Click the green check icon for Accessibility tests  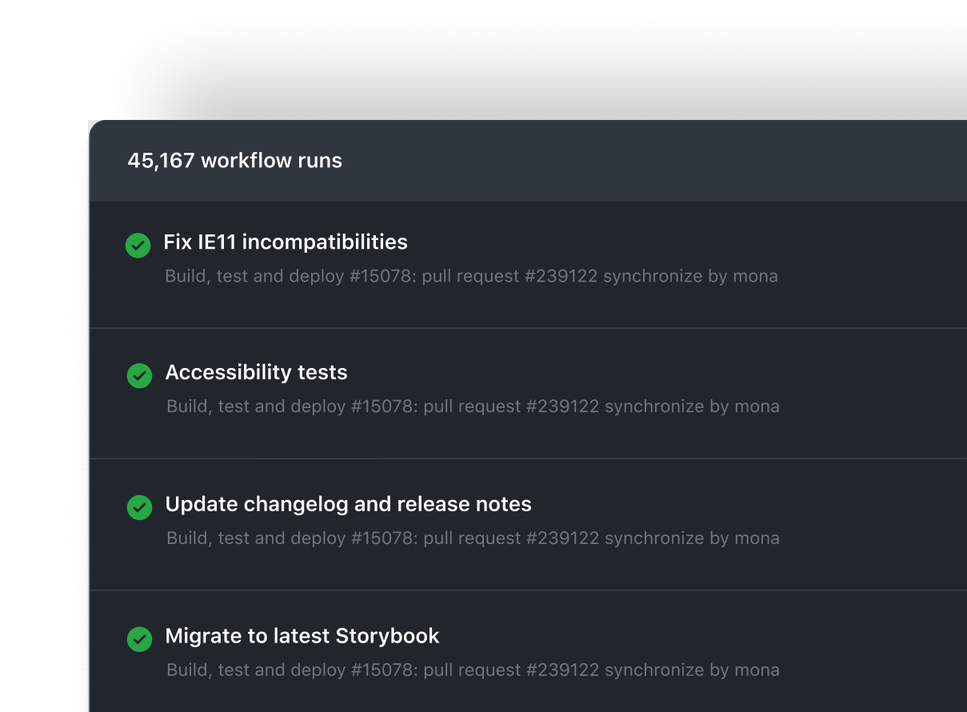tap(139, 375)
